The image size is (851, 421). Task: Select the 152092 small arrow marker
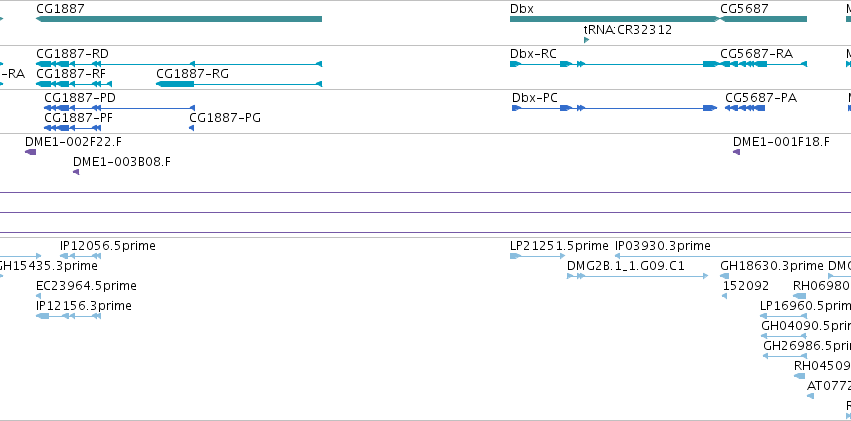(725, 296)
